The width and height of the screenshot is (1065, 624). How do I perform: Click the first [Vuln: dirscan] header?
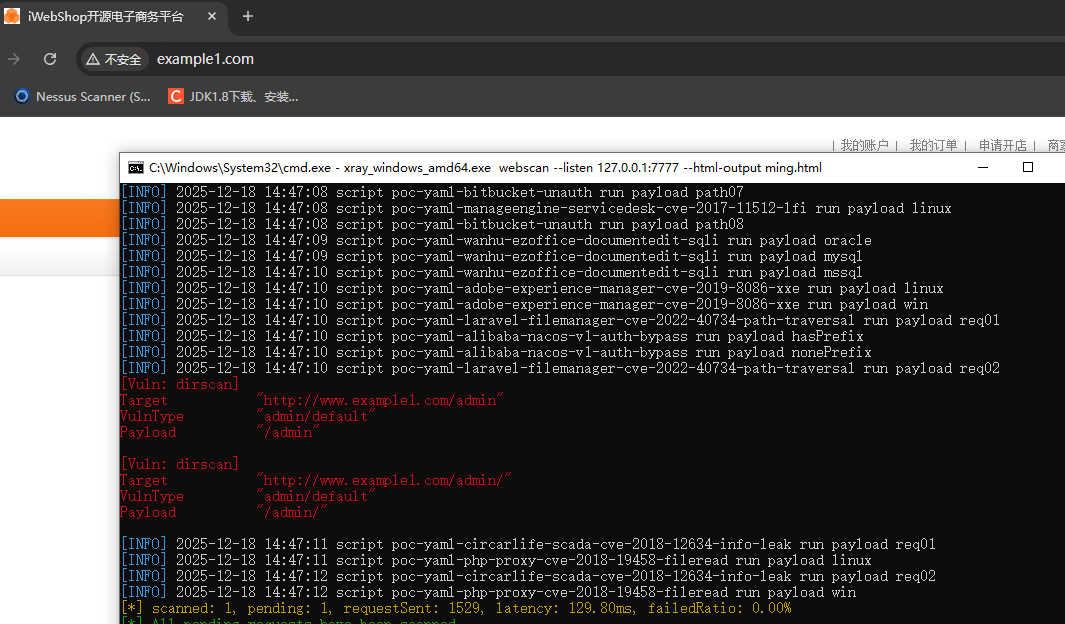tap(180, 384)
